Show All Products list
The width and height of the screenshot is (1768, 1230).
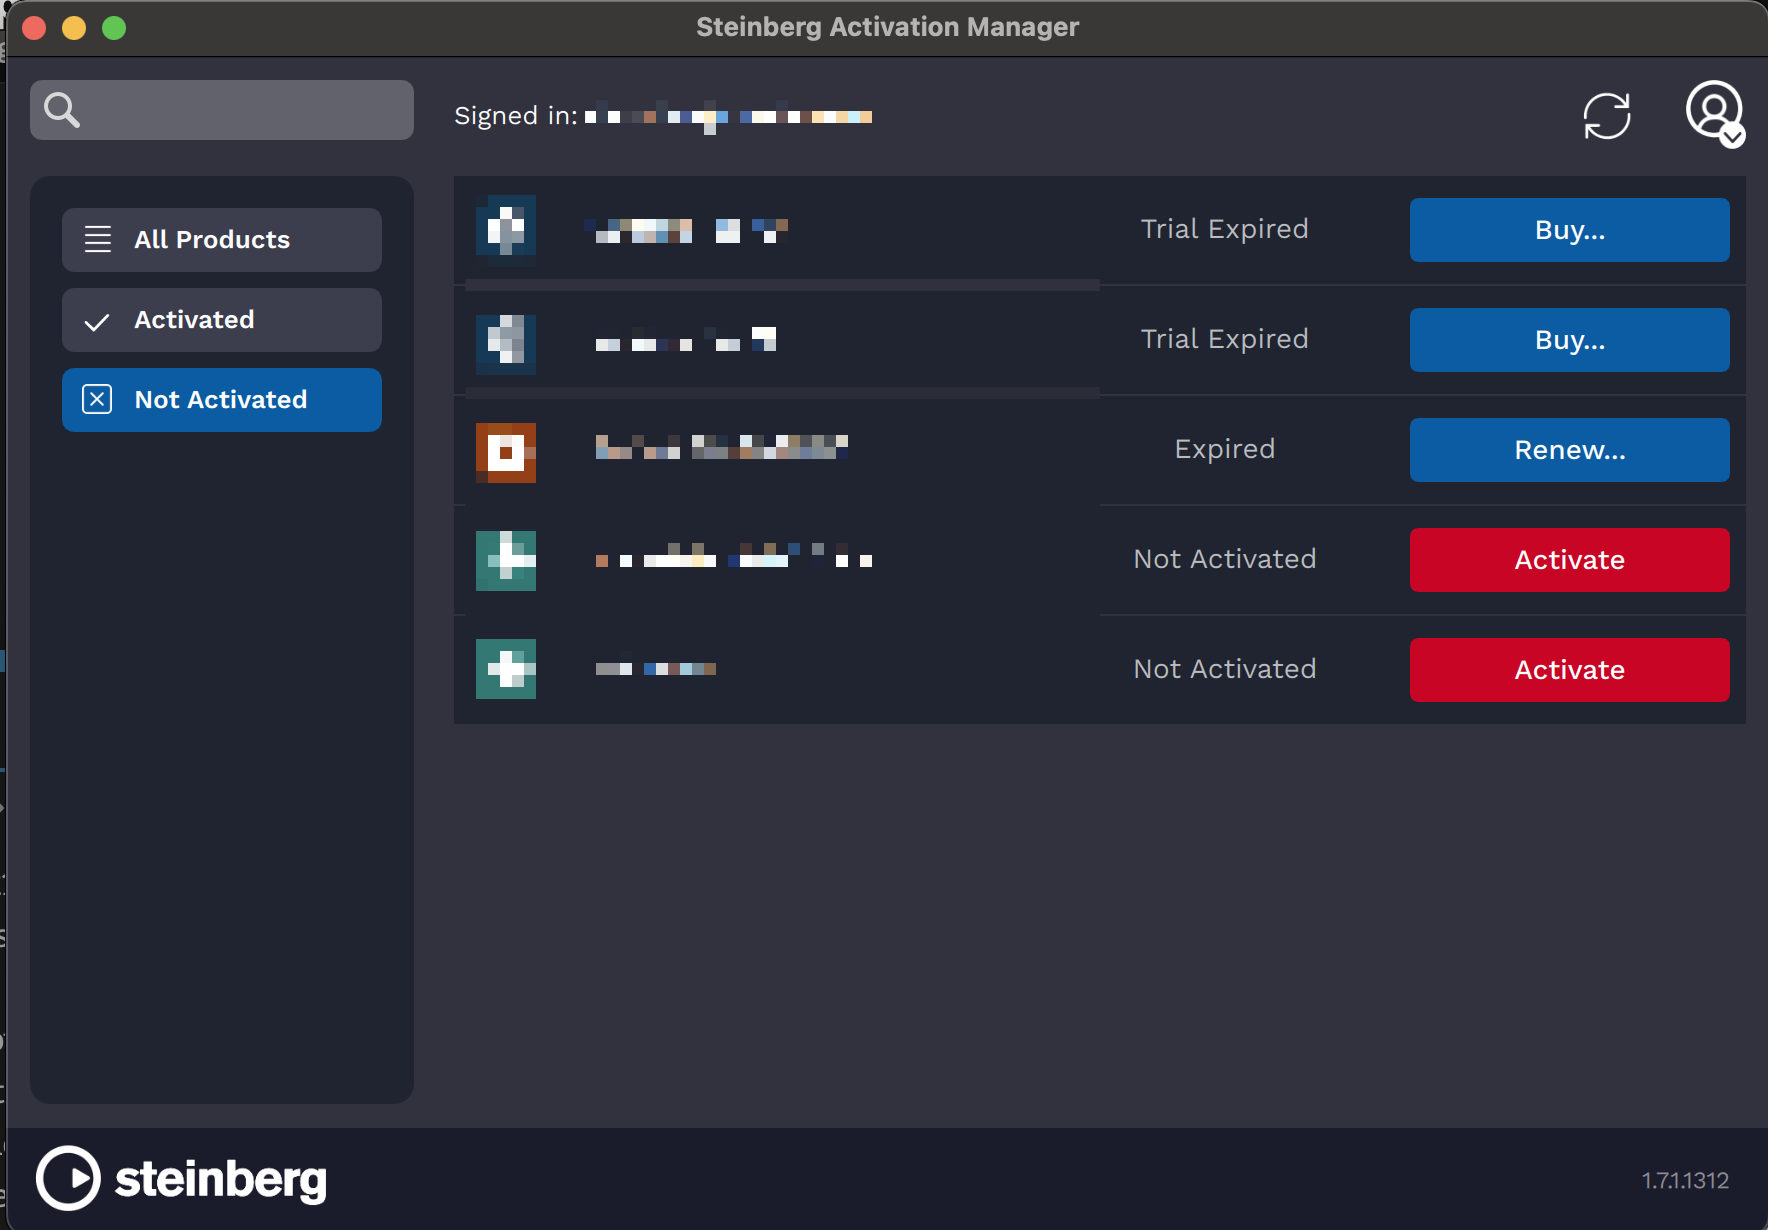tap(222, 240)
